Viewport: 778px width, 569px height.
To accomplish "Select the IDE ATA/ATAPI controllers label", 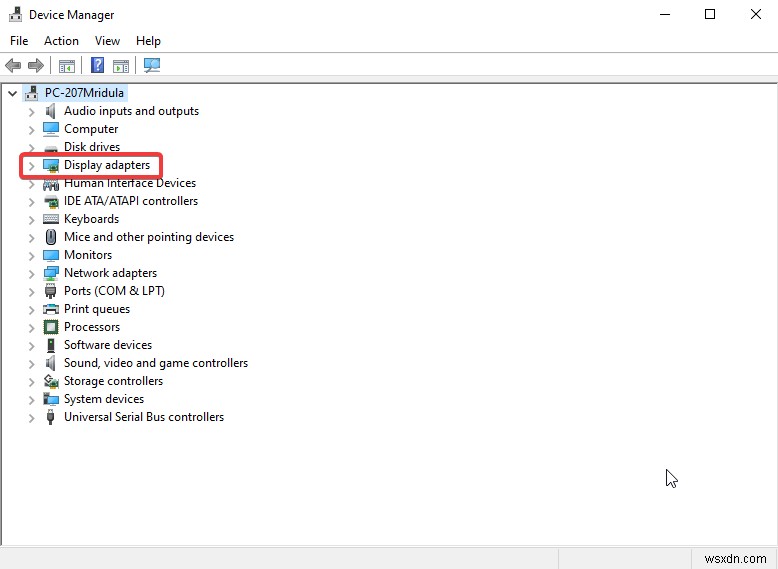I will (x=131, y=201).
